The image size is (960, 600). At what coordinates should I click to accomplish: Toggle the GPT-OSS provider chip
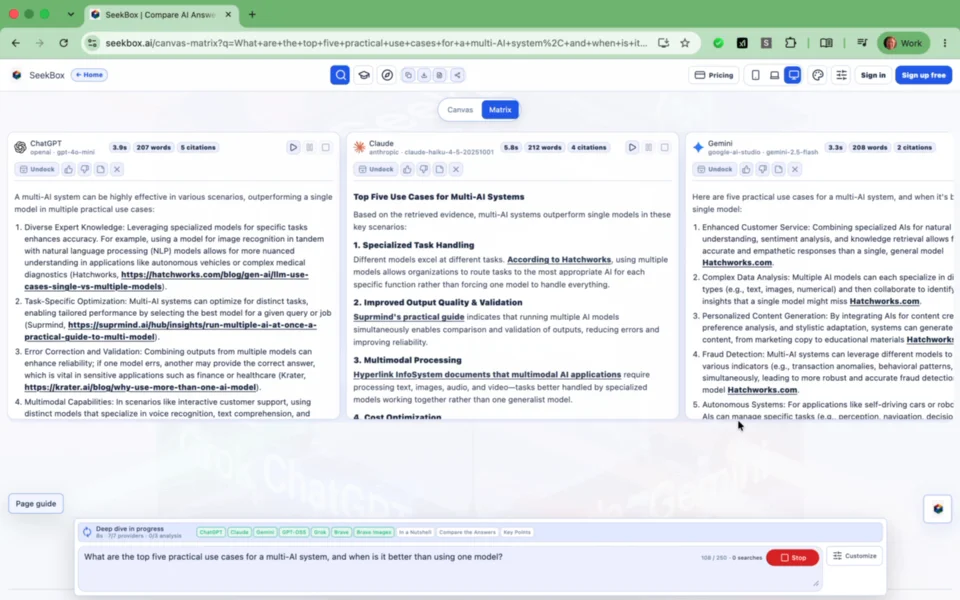coord(294,532)
